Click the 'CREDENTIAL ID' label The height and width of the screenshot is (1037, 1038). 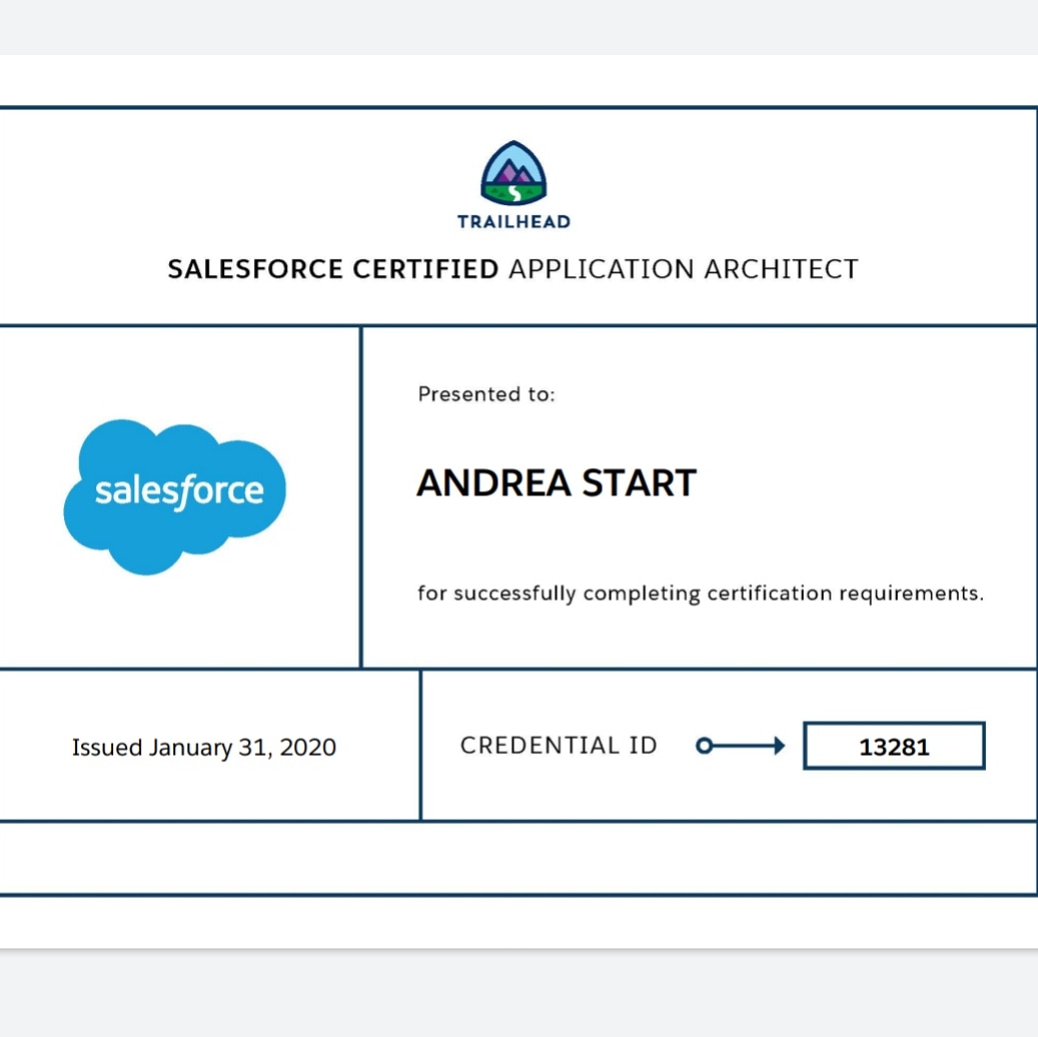pos(559,745)
